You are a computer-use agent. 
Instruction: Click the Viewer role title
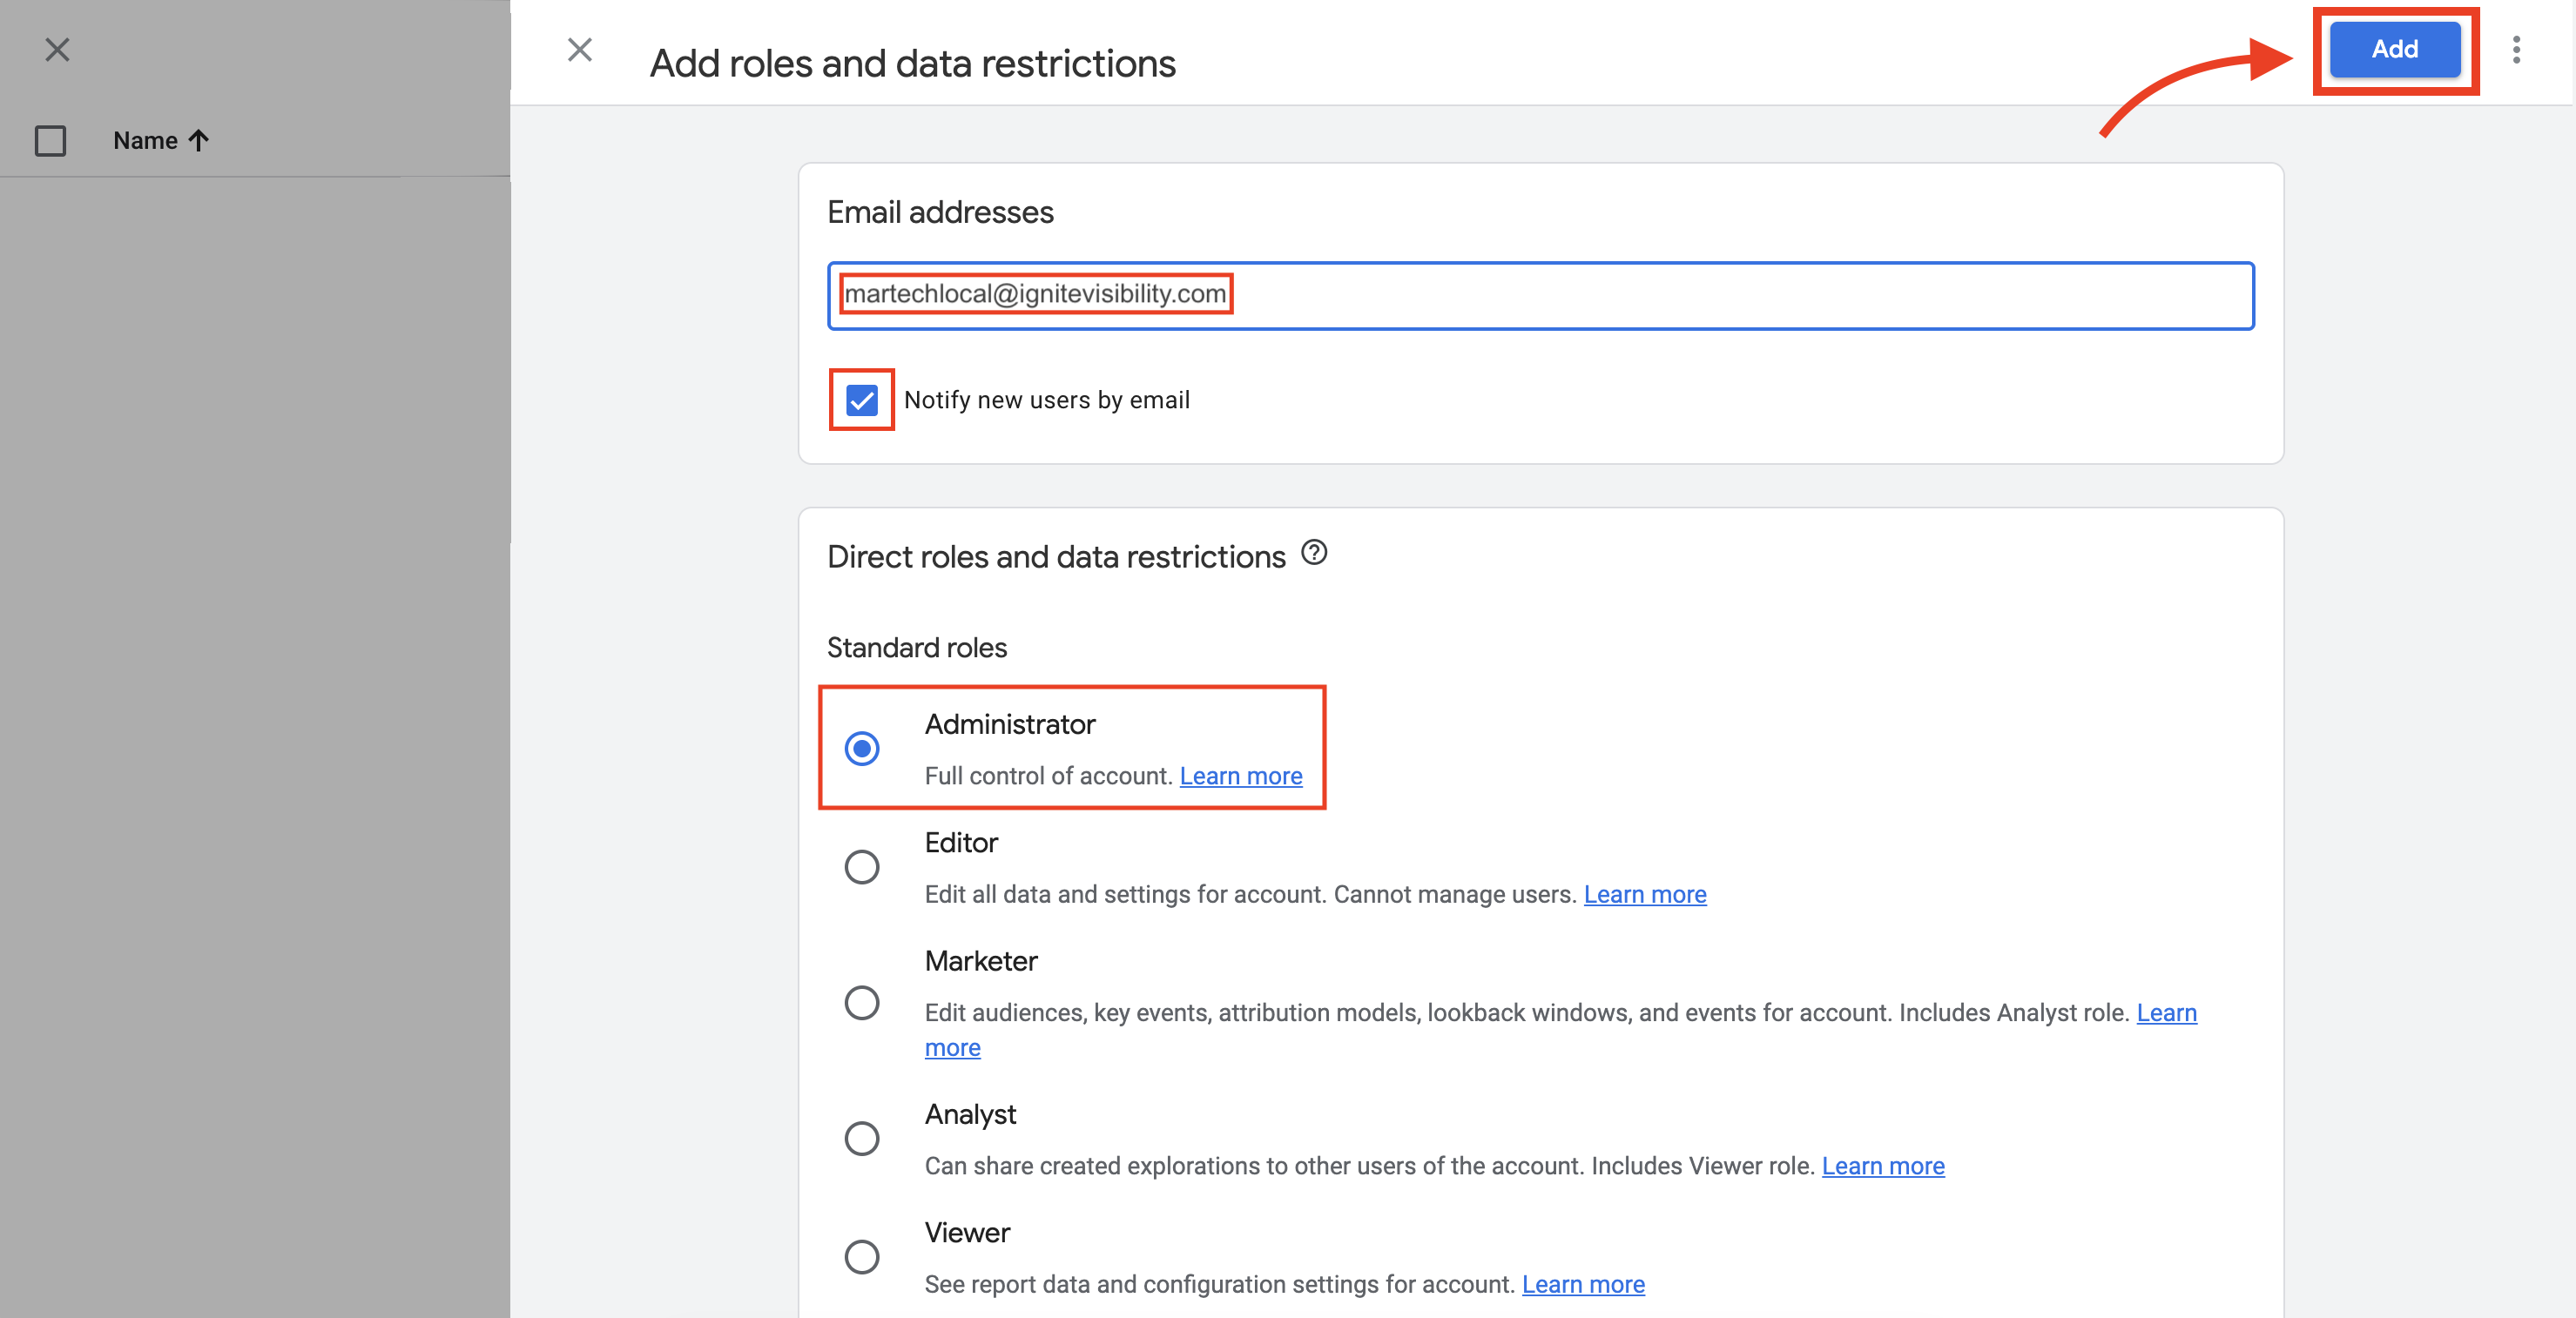[966, 1232]
